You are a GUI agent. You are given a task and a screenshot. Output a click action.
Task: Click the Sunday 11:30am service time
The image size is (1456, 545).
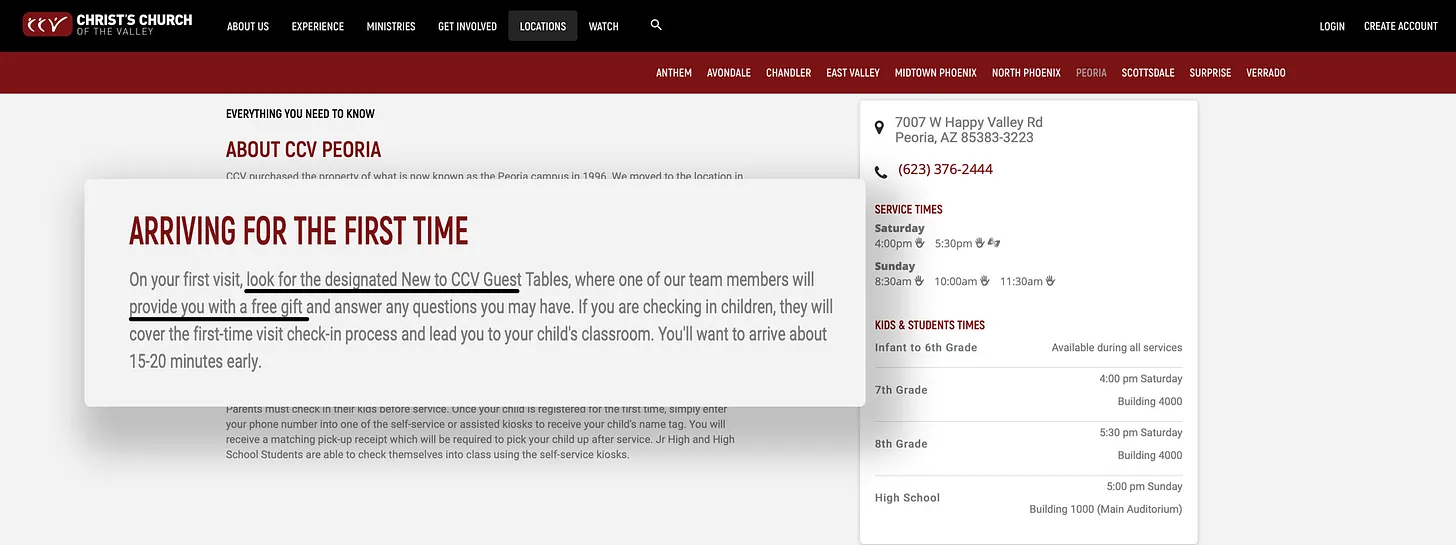tap(1021, 281)
